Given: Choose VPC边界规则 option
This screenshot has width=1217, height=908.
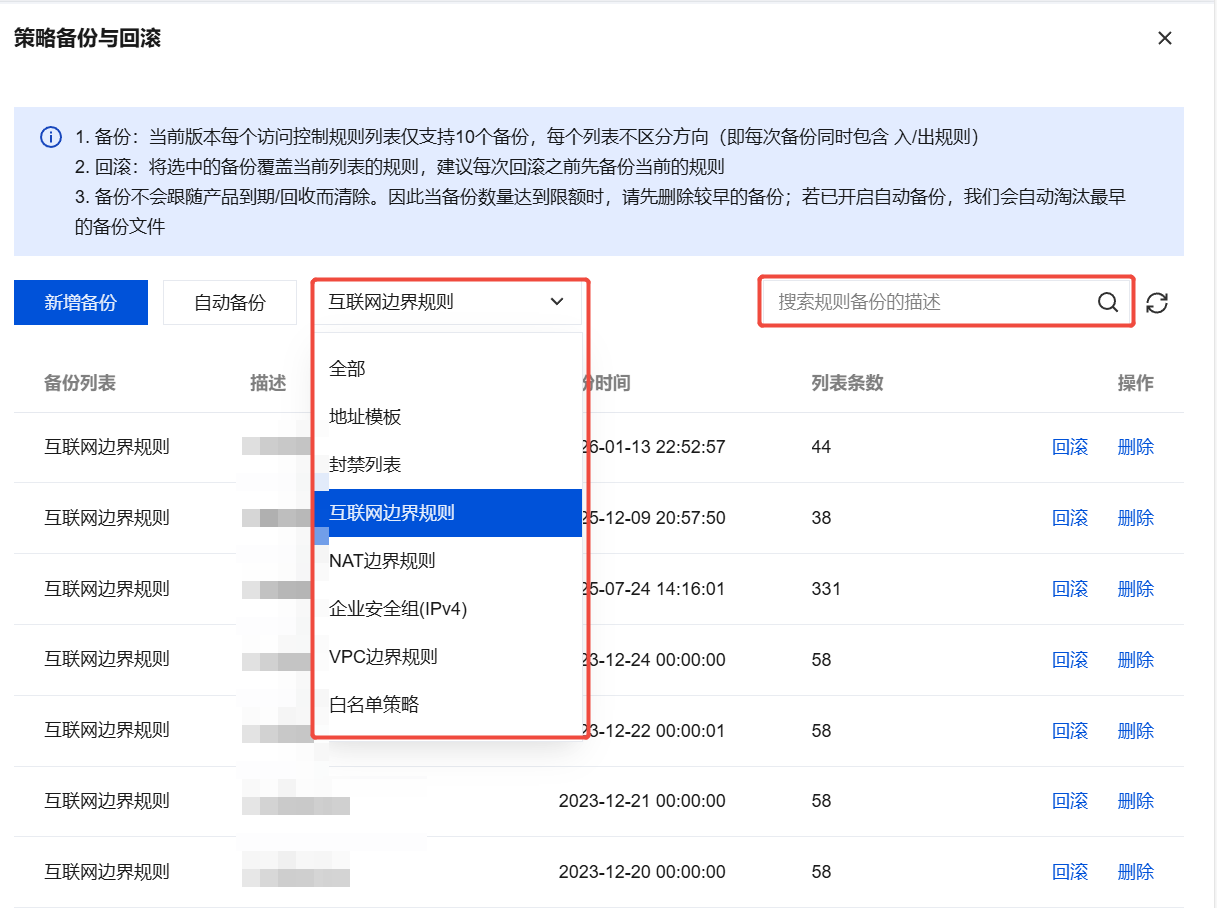Looking at the screenshot, I should tap(447, 657).
